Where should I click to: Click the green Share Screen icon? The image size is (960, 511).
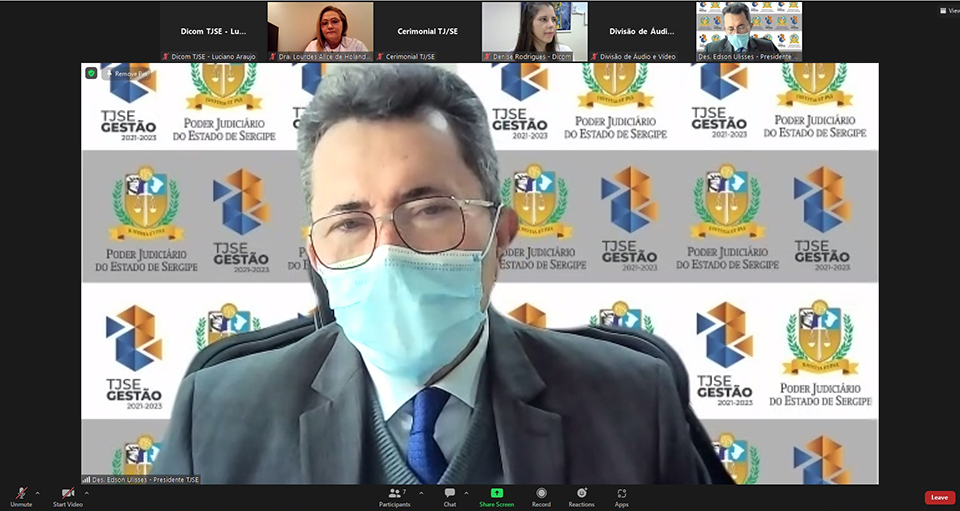click(x=496, y=493)
